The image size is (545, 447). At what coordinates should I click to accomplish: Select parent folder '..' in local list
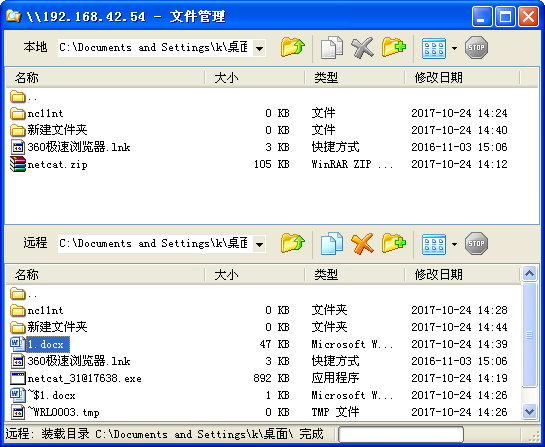point(24,97)
